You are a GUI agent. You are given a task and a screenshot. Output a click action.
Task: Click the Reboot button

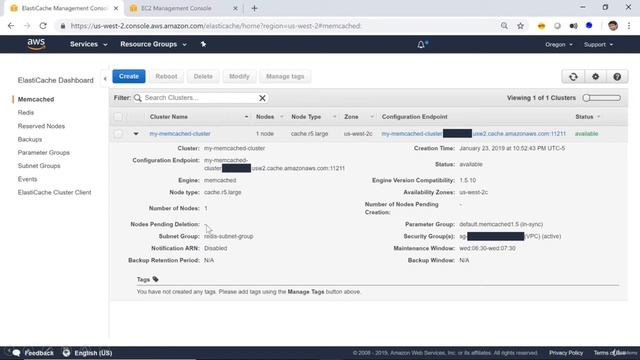coord(166,76)
